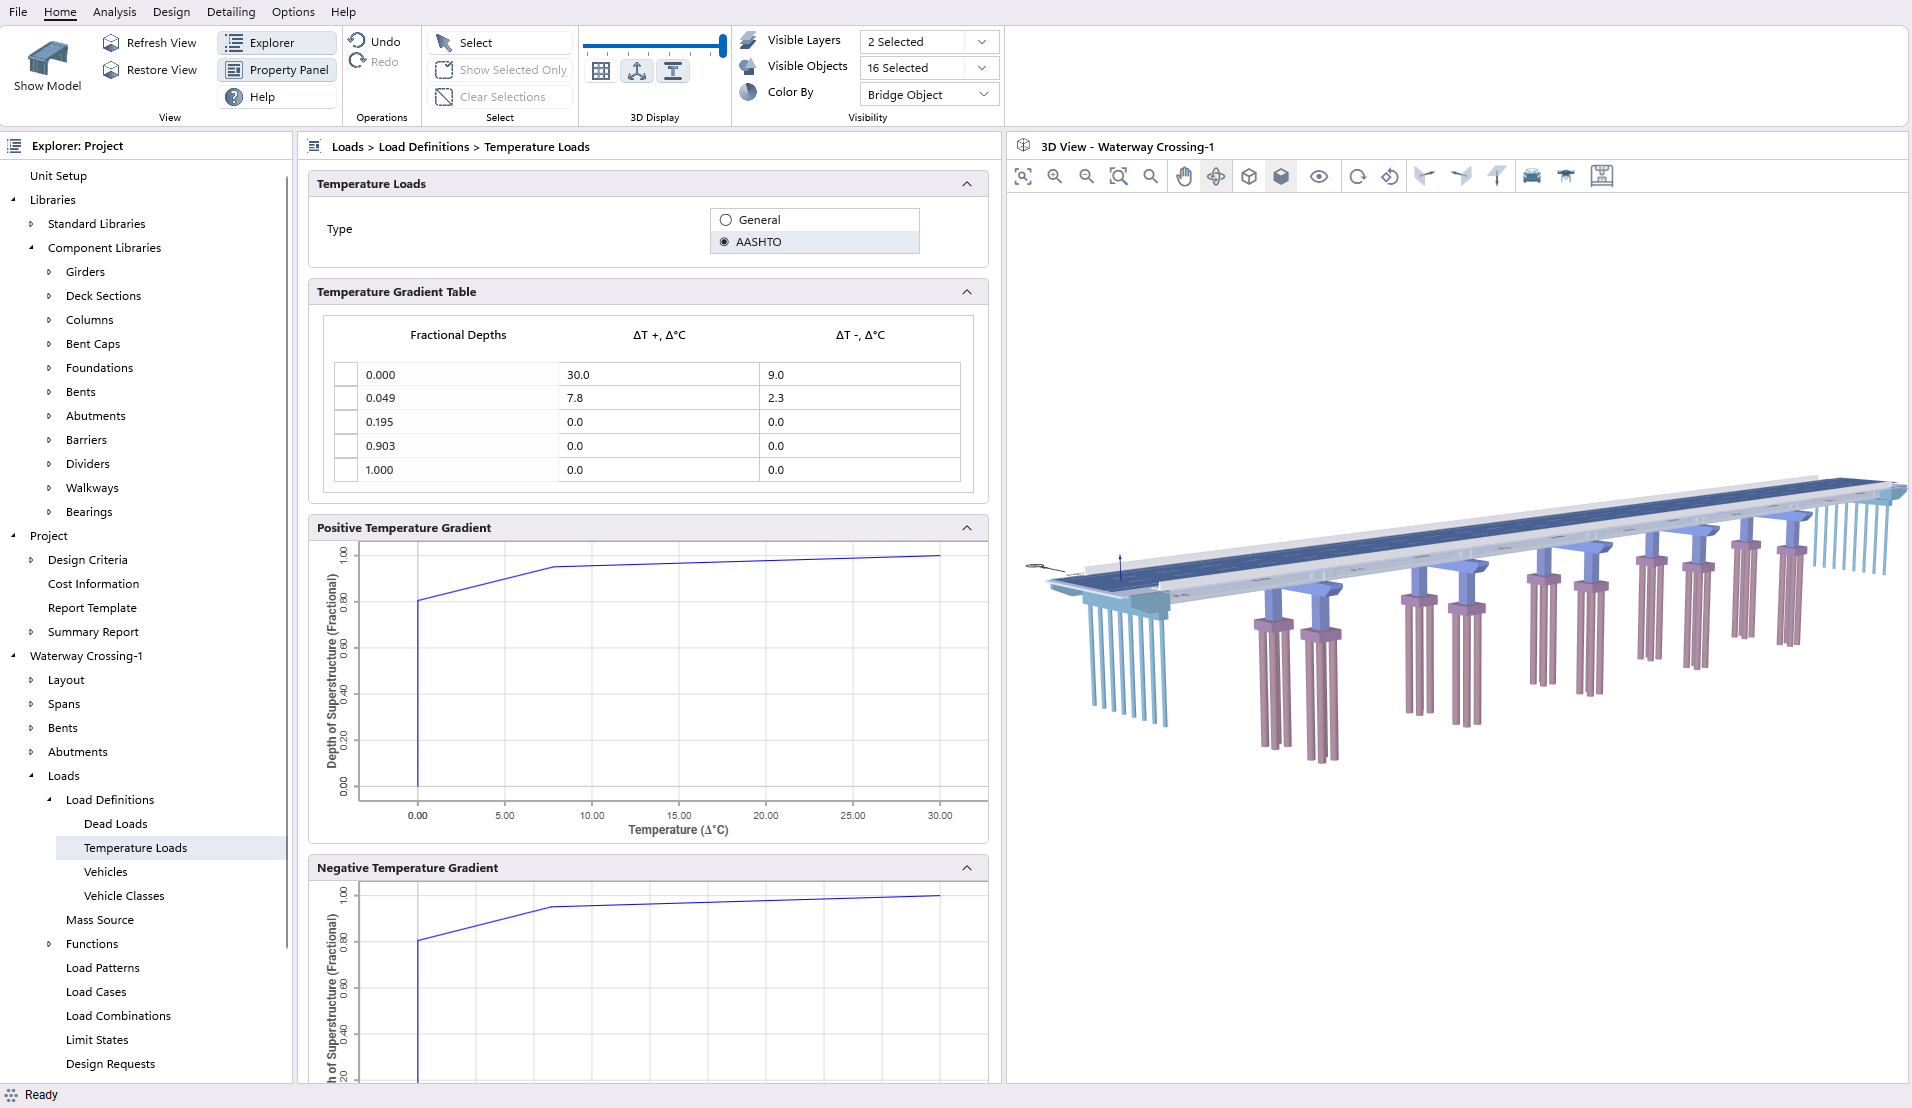Click the eye visibility icon in 3D toolbar

coord(1319,177)
